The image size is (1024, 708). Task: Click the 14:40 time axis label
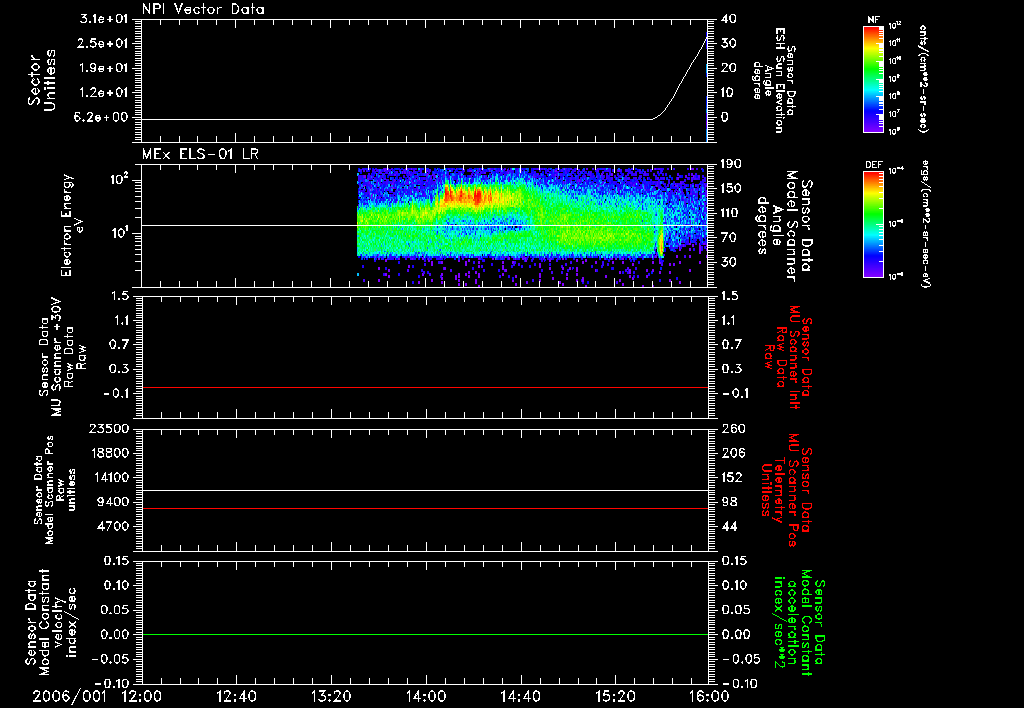[x=520, y=697]
